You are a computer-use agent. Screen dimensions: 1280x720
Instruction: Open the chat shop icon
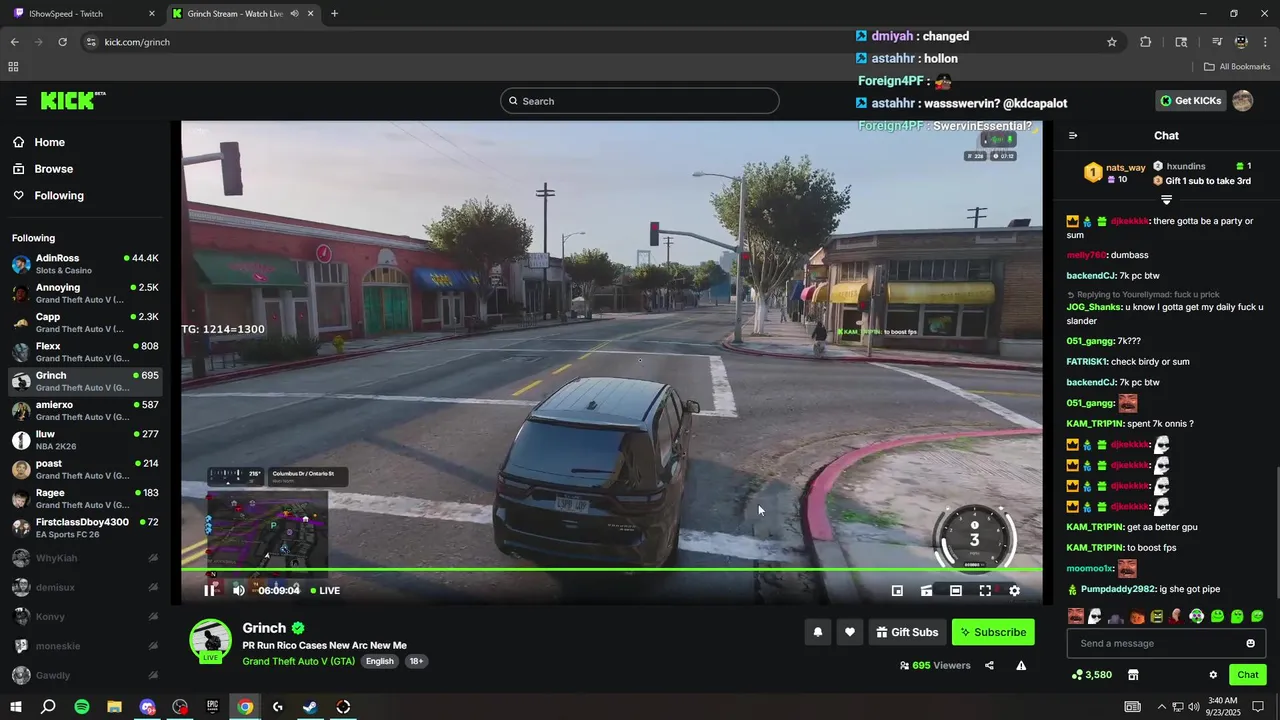coord(1133,675)
